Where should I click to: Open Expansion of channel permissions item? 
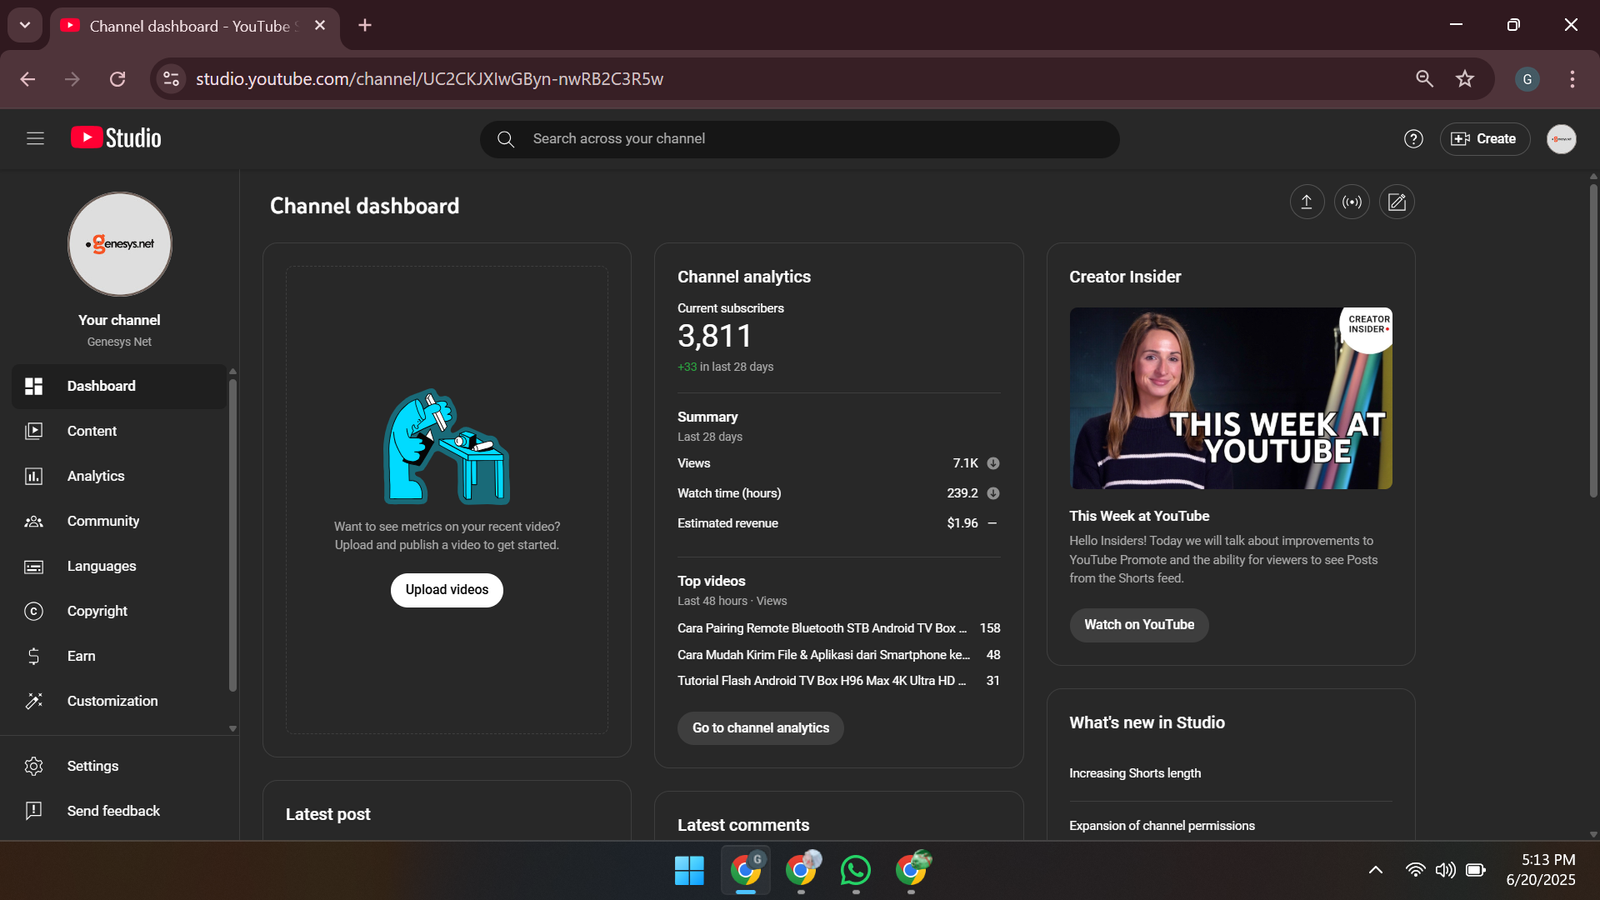(1162, 826)
